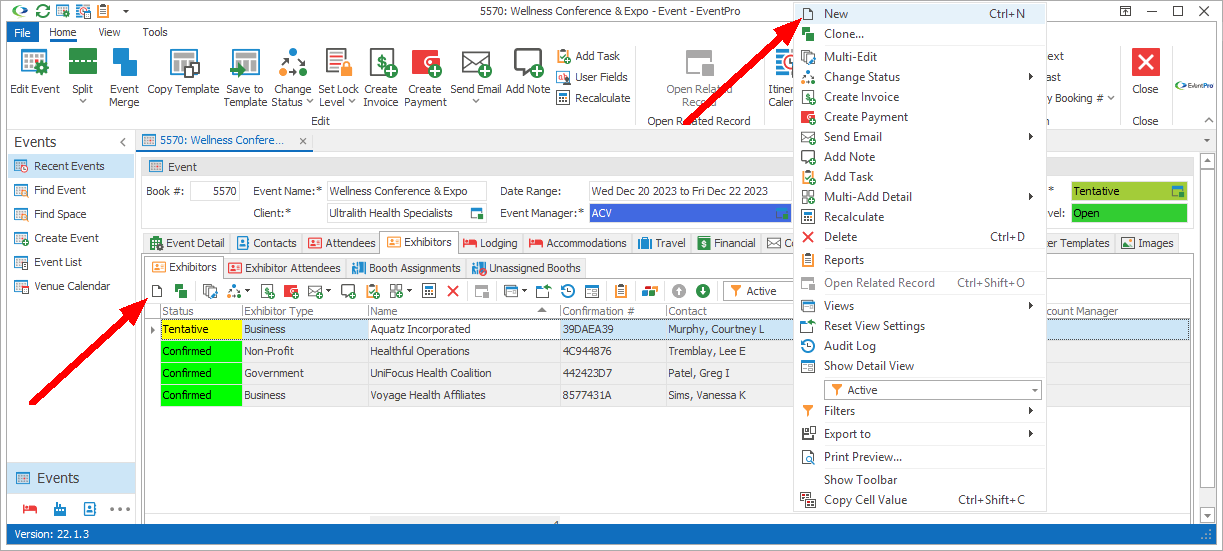The image size is (1223, 551).
Task: Open Find Event in the Events panel
Action: click(x=60, y=190)
